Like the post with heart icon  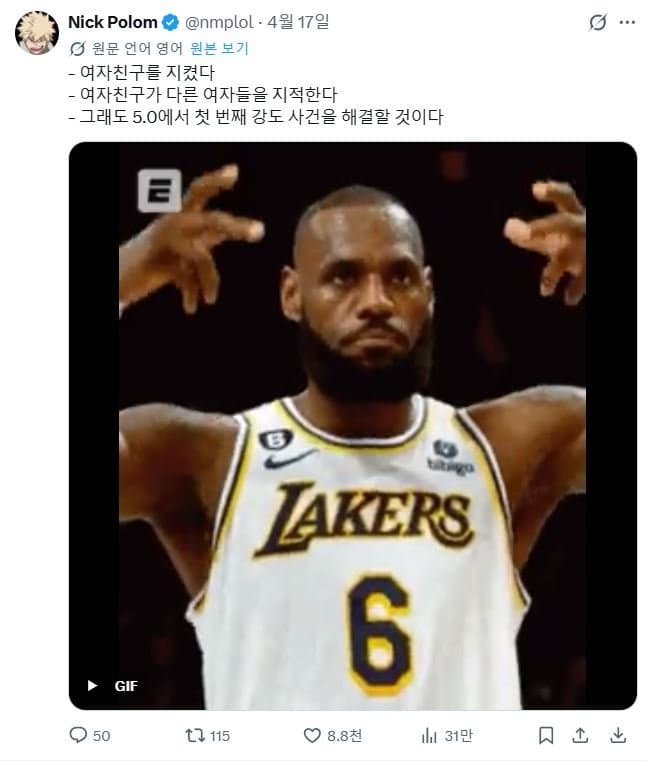[x=312, y=735]
